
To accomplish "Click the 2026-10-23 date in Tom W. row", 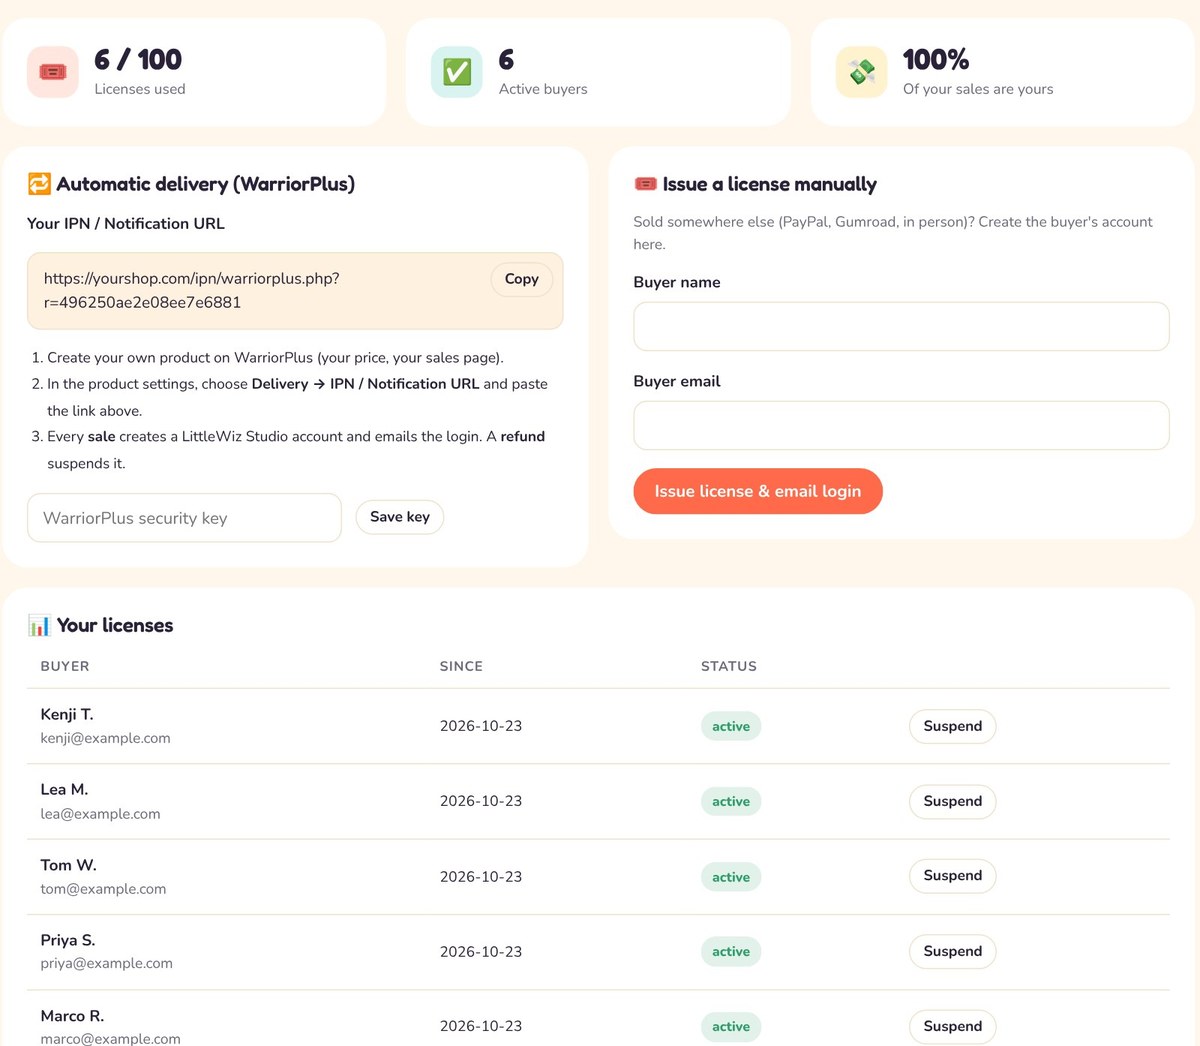I will click(481, 877).
